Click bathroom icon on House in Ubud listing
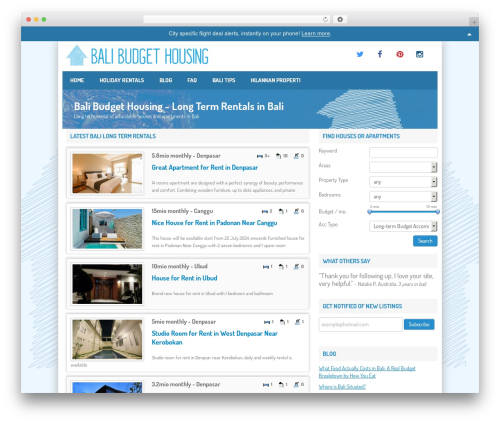The height and width of the screenshot is (423, 500). tap(281, 267)
